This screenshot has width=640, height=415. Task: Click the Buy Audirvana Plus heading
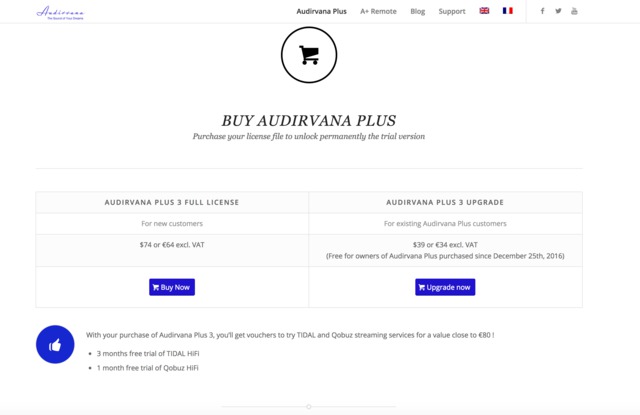309,120
